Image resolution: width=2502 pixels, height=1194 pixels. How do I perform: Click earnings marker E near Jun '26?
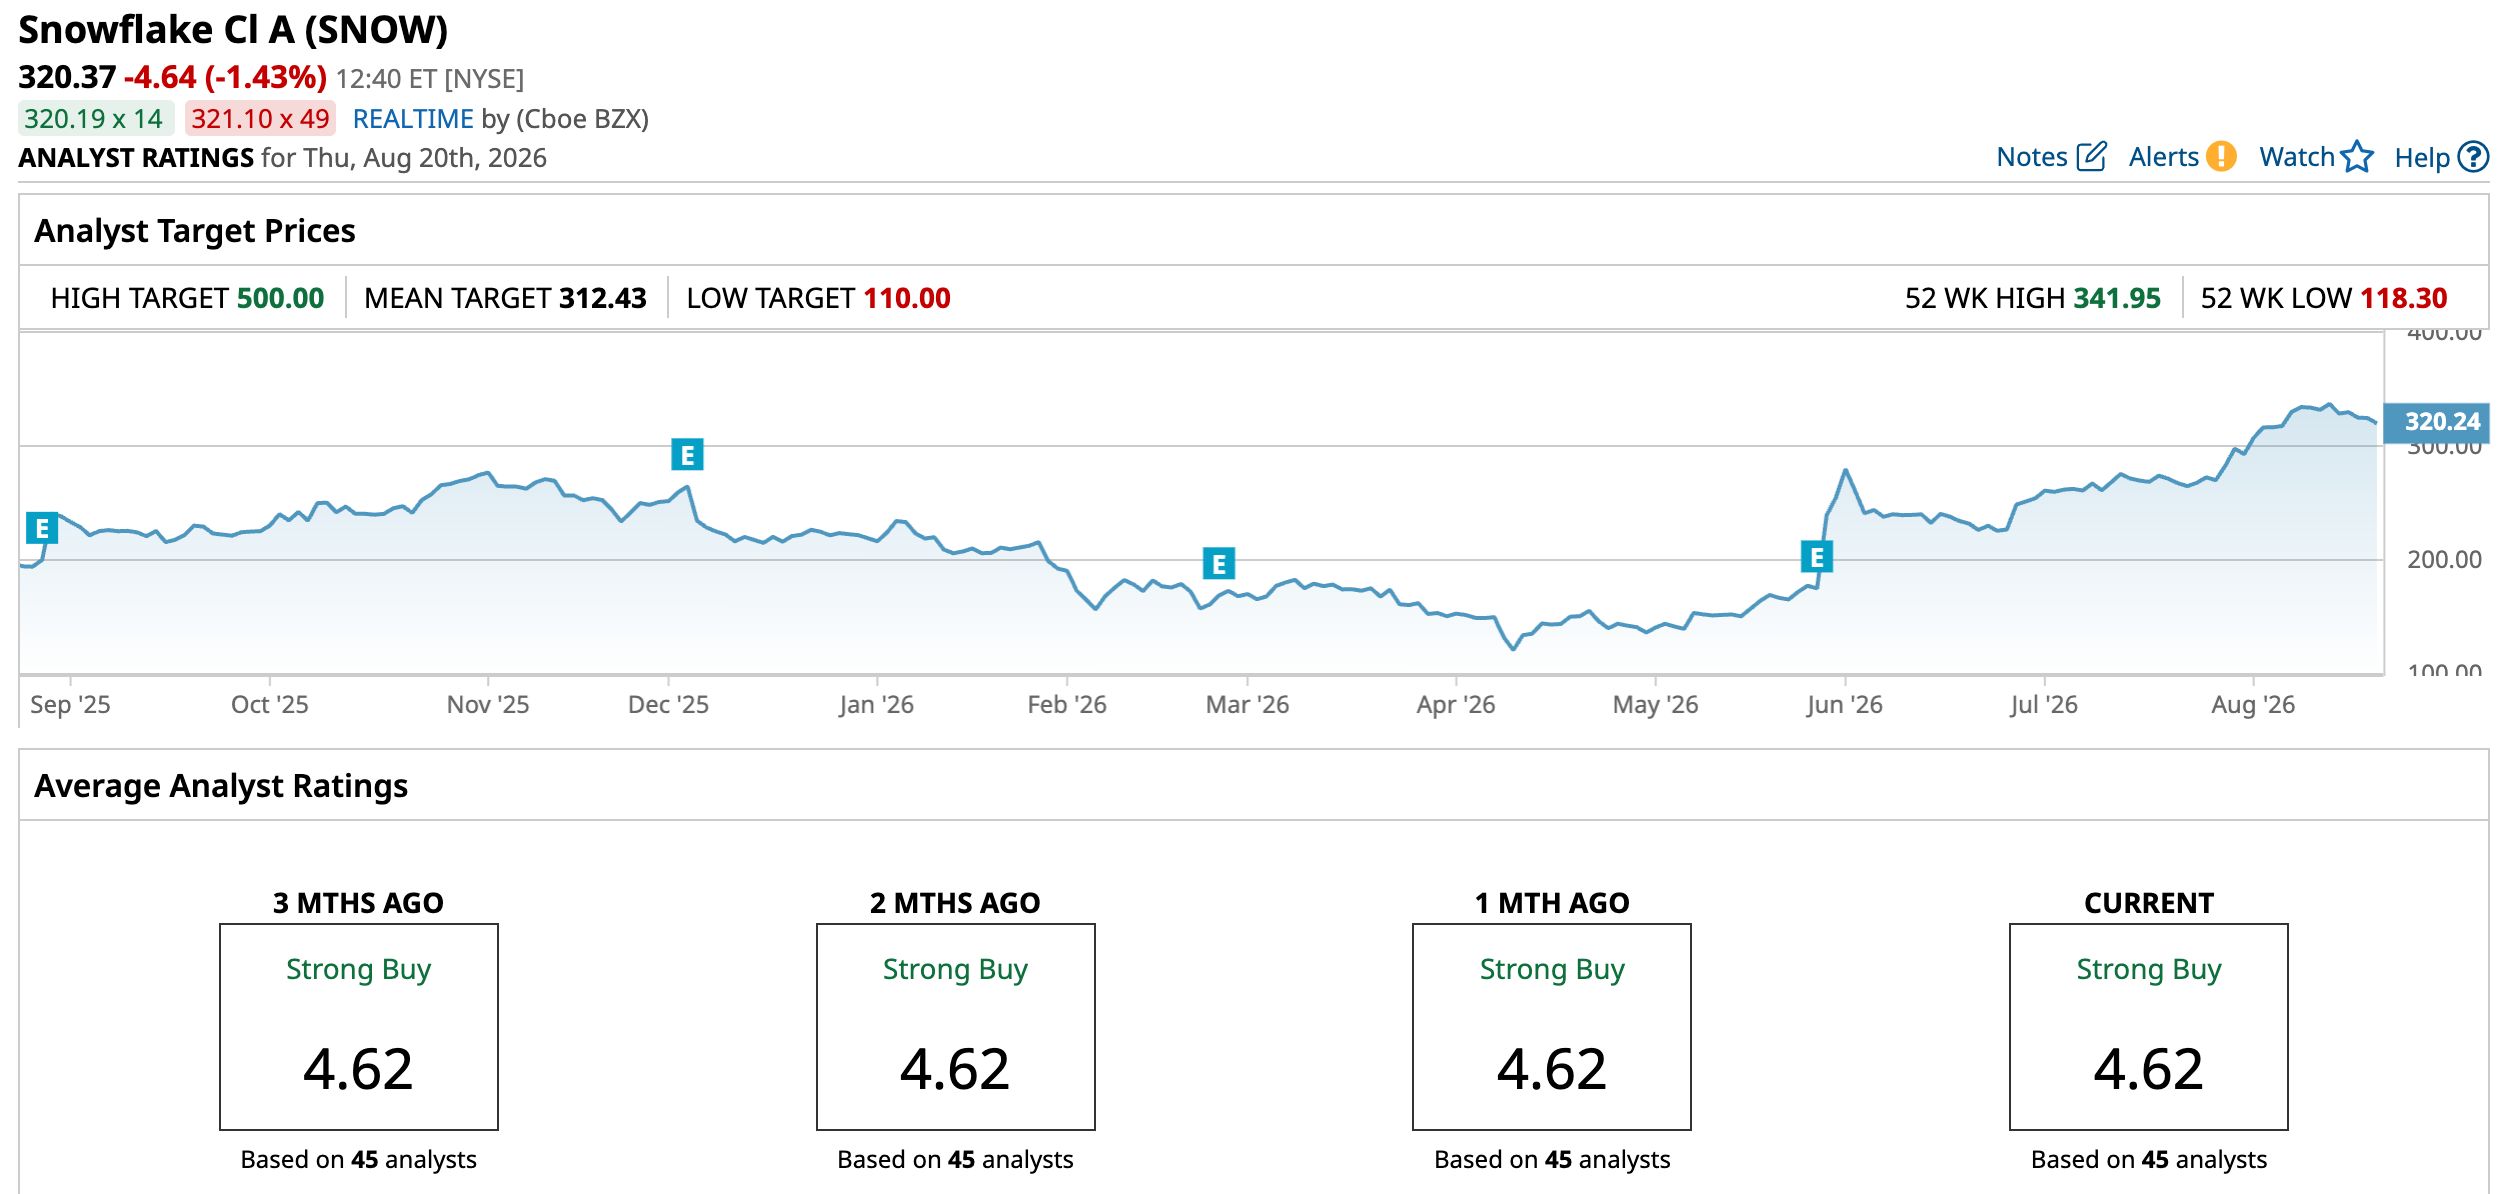click(1816, 557)
